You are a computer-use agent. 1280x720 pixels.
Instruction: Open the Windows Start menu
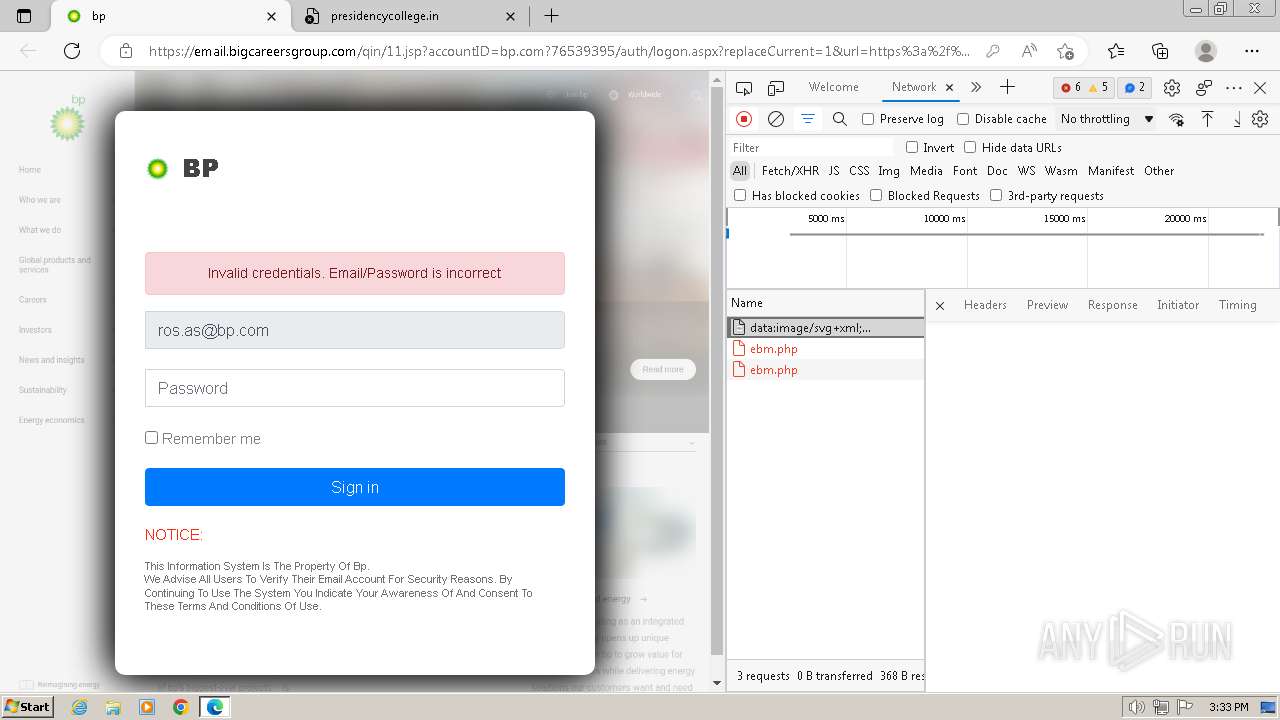pos(28,707)
